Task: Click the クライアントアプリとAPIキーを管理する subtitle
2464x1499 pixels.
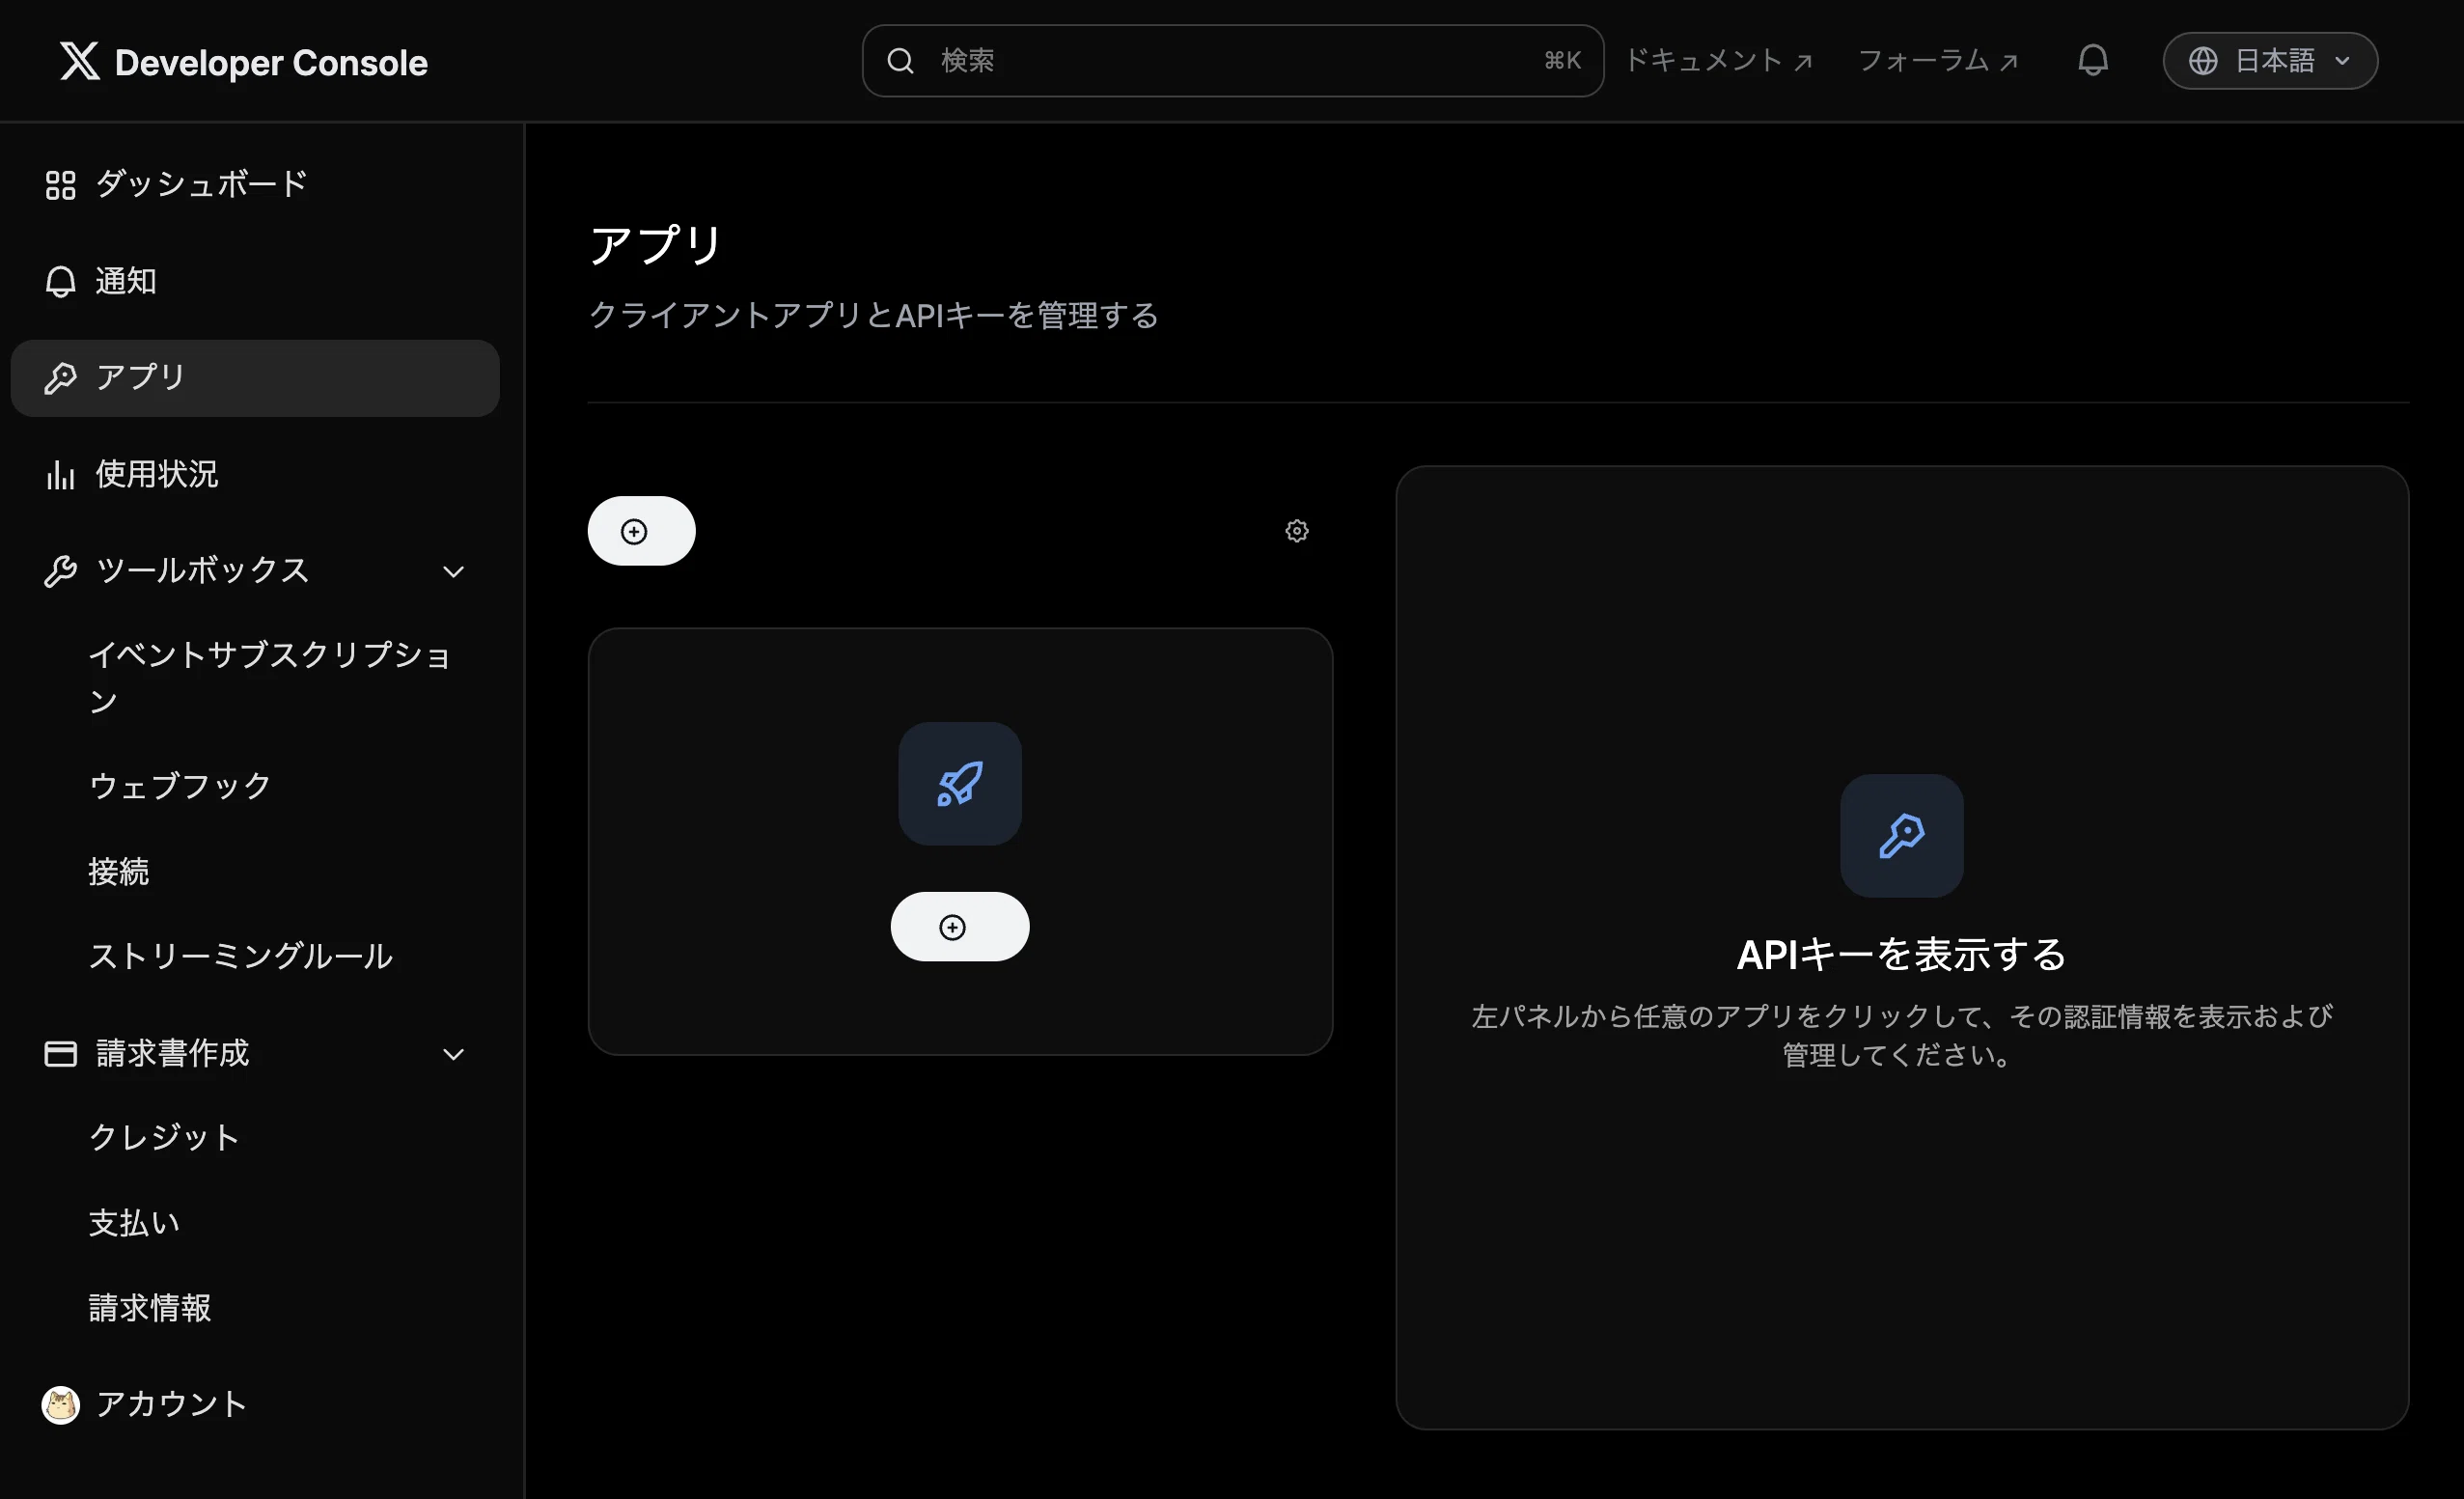Action: point(873,316)
